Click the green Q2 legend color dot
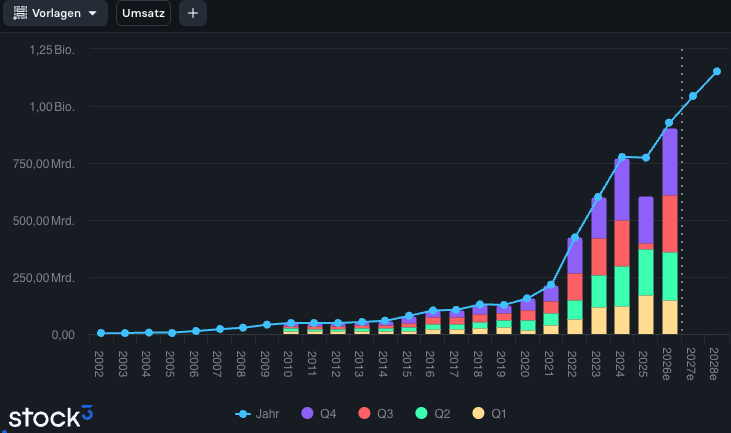This screenshot has width=731, height=433. pyautogui.click(x=421, y=413)
